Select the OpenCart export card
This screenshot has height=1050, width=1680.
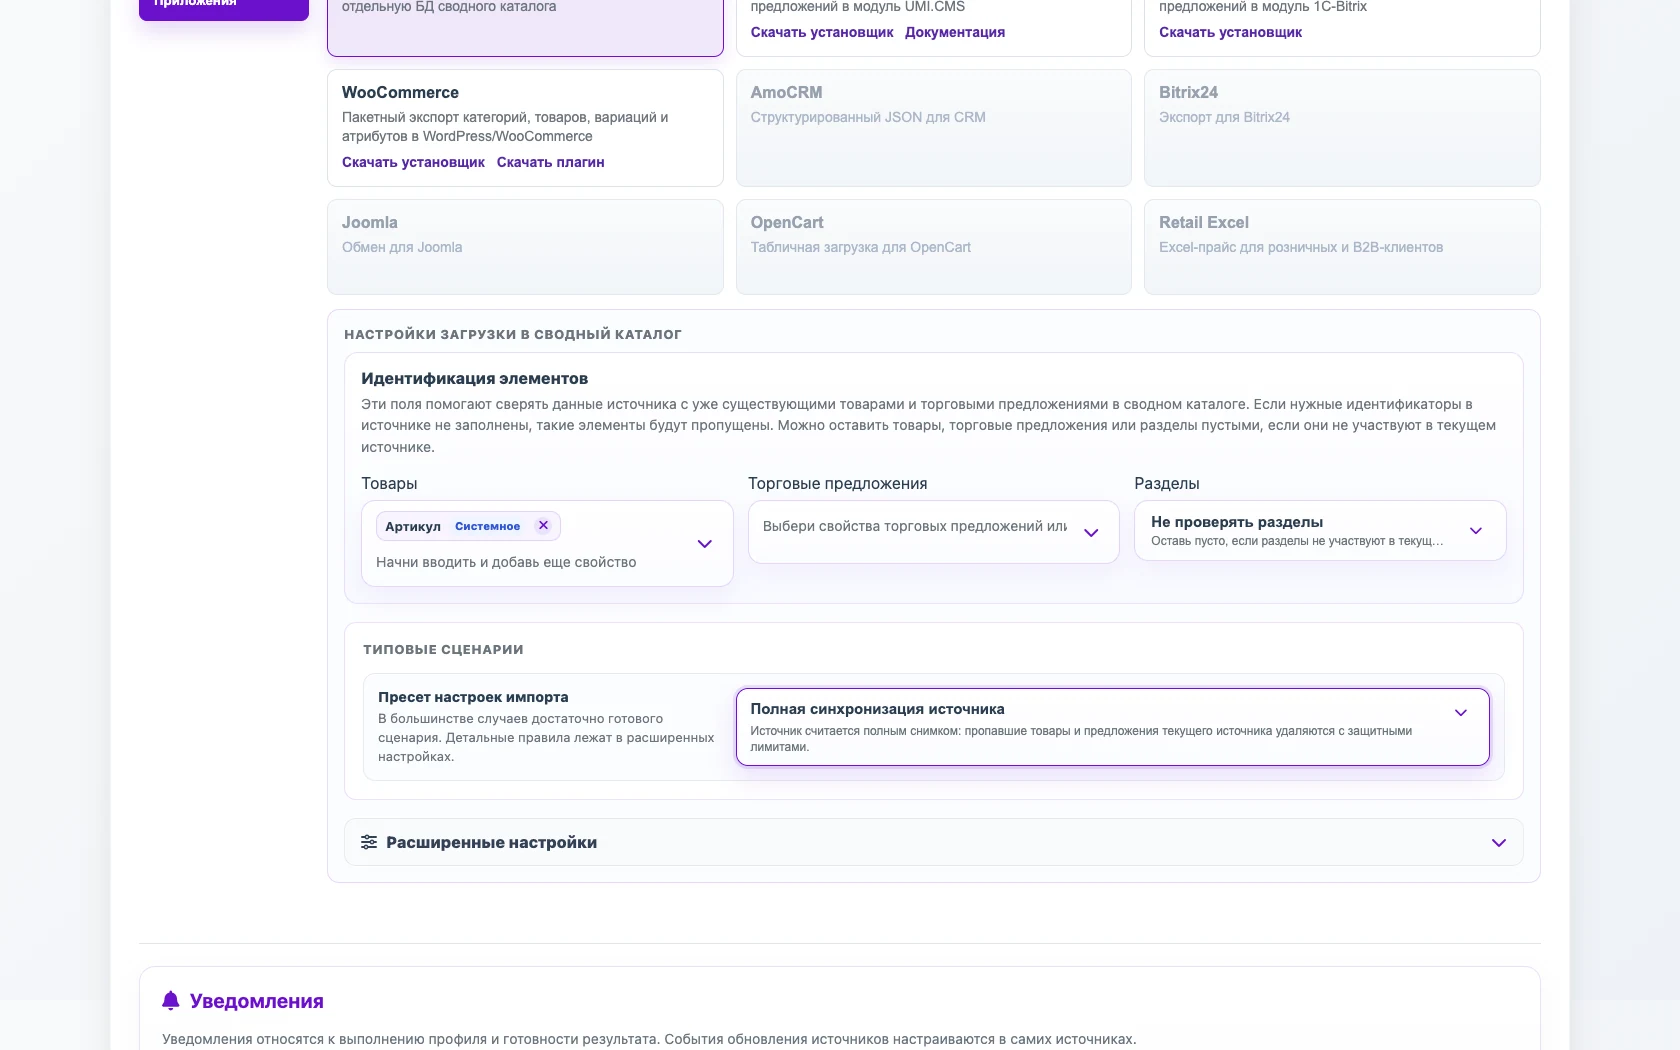[933, 247]
